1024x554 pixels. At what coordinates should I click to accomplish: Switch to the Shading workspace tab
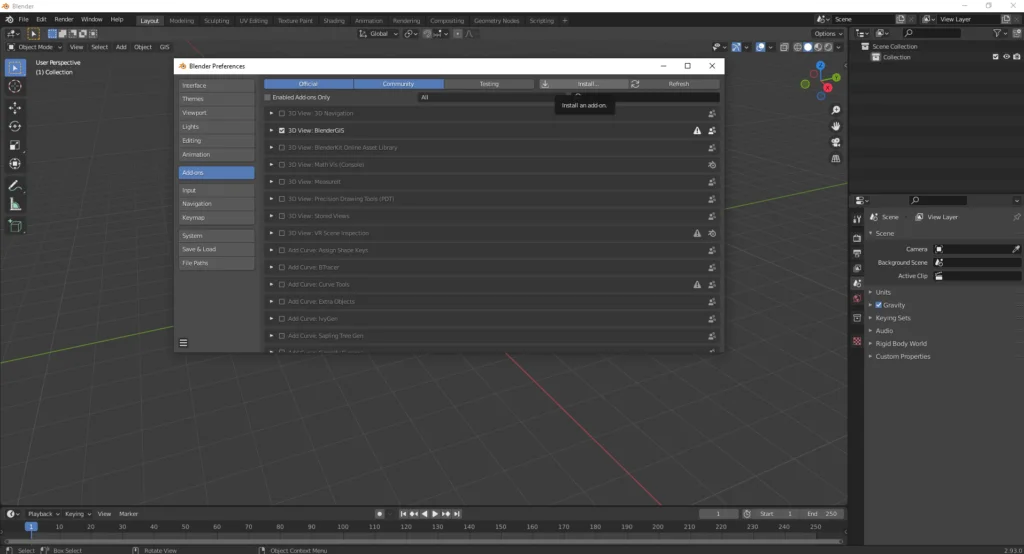click(x=334, y=21)
